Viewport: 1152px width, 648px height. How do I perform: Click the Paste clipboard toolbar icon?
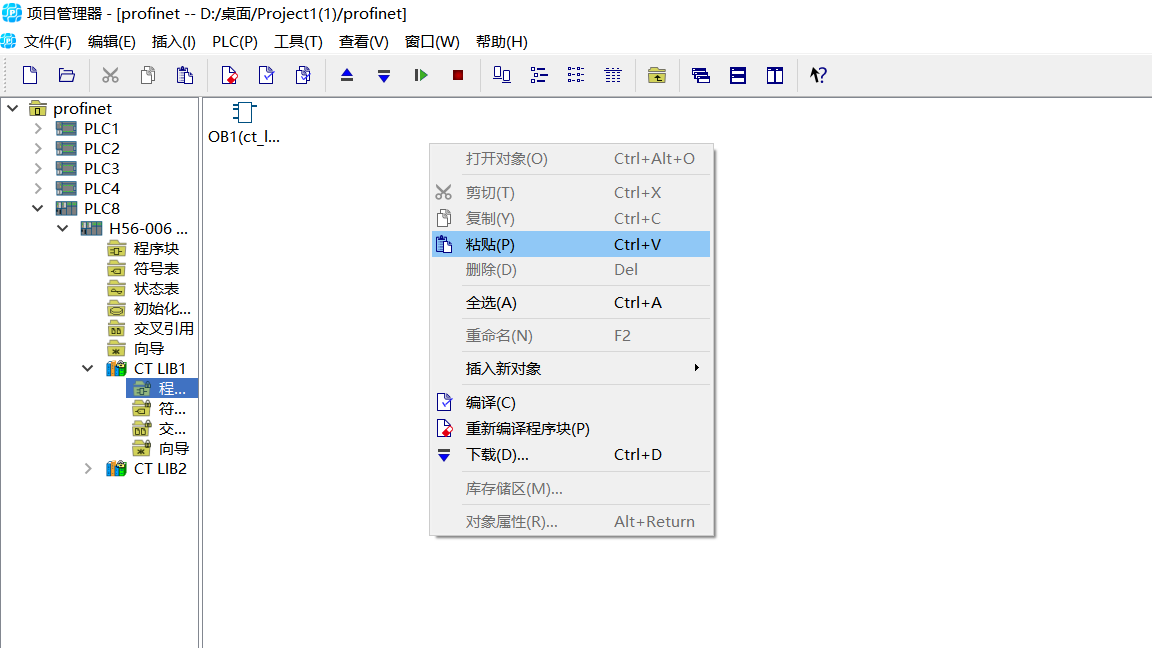click(184, 75)
